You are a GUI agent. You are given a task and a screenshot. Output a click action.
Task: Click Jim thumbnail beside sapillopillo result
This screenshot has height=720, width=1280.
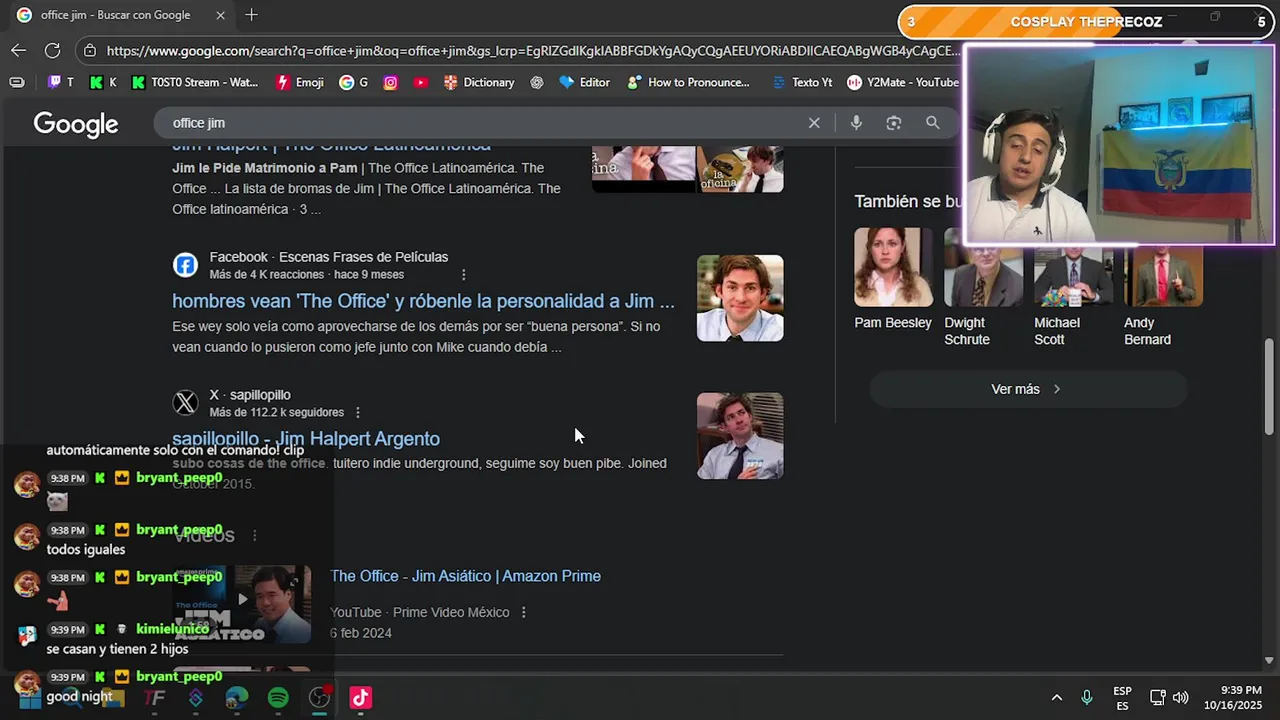tap(740, 436)
